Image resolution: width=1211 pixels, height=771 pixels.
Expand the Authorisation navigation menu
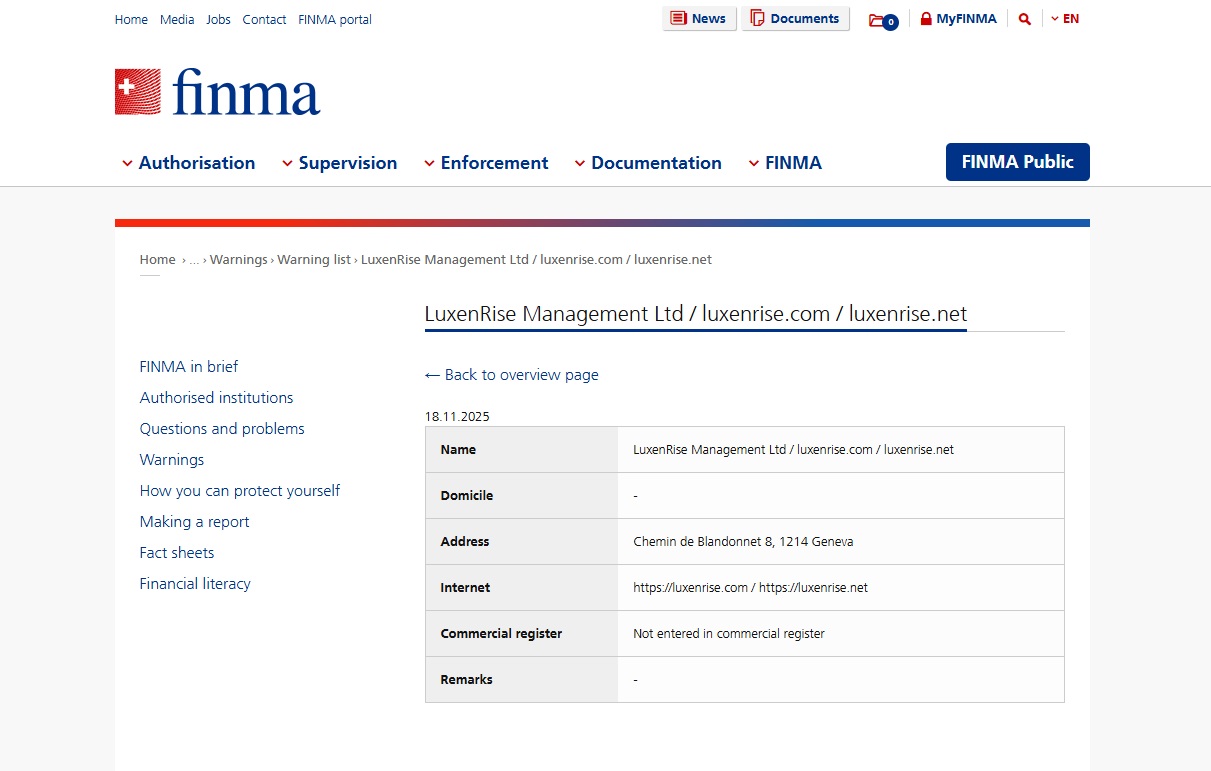tap(197, 162)
